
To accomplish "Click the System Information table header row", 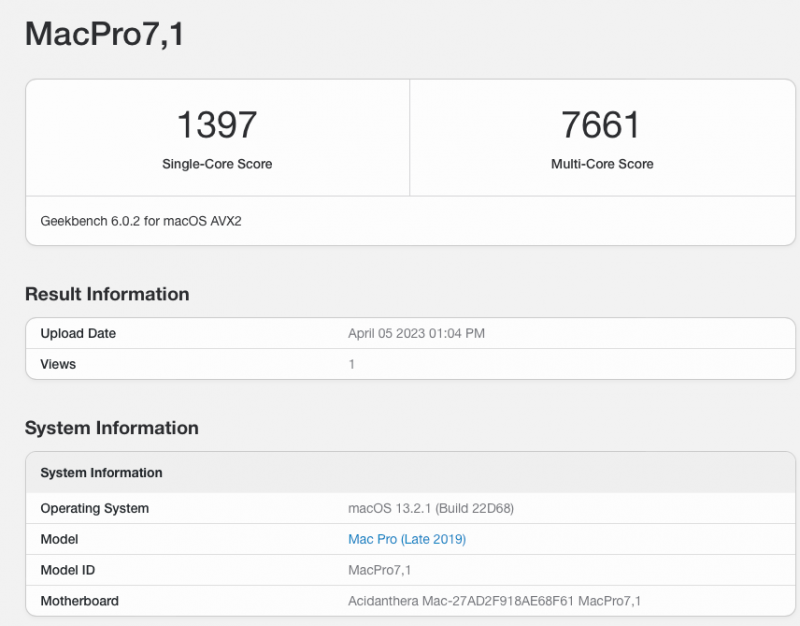I will pos(101,472).
